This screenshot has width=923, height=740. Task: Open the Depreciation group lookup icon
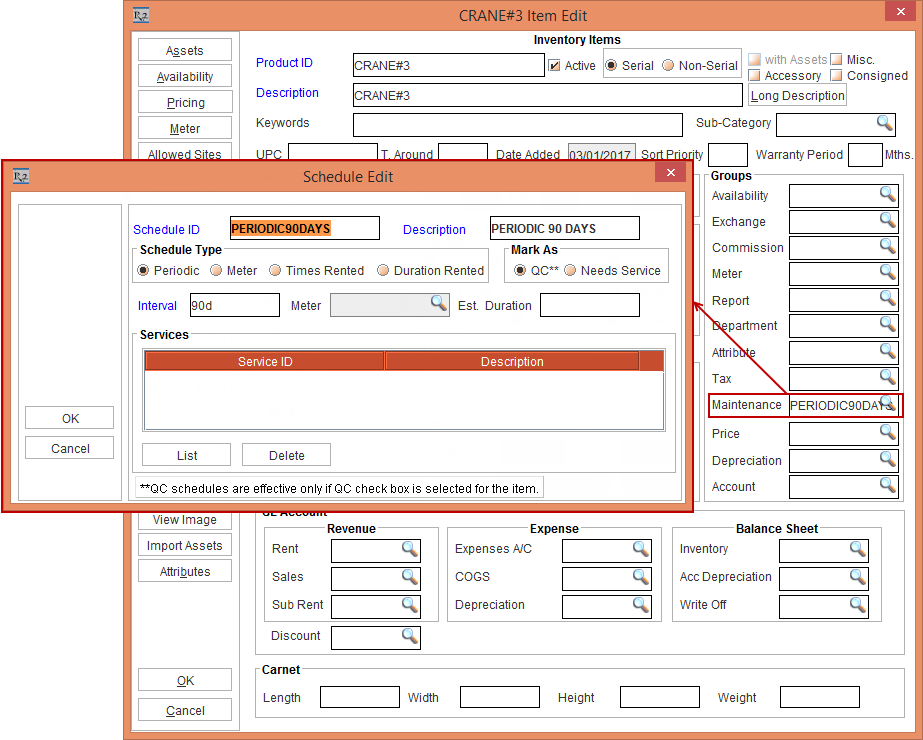(x=887, y=459)
